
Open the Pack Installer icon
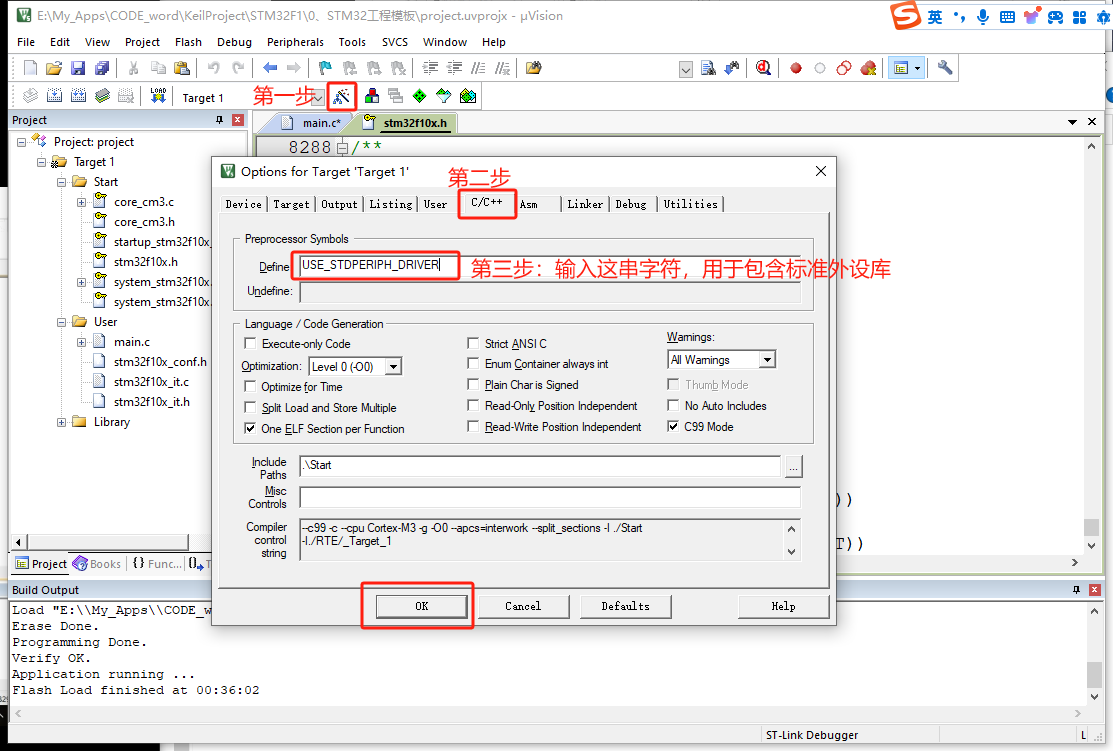468,96
